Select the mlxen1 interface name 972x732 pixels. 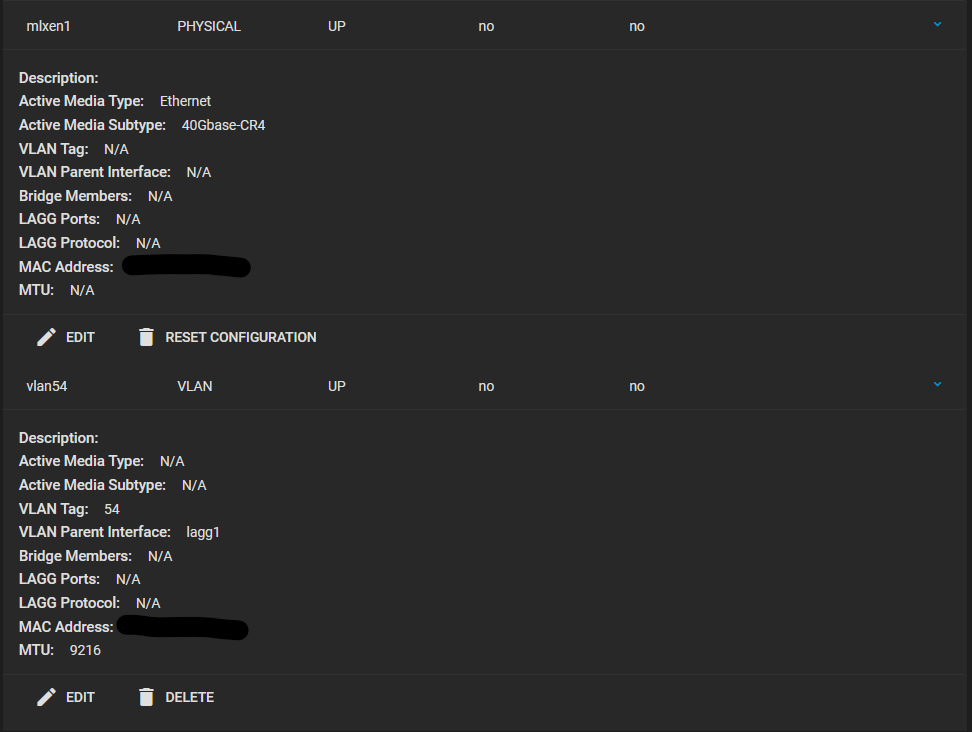click(x=48, y=26)
